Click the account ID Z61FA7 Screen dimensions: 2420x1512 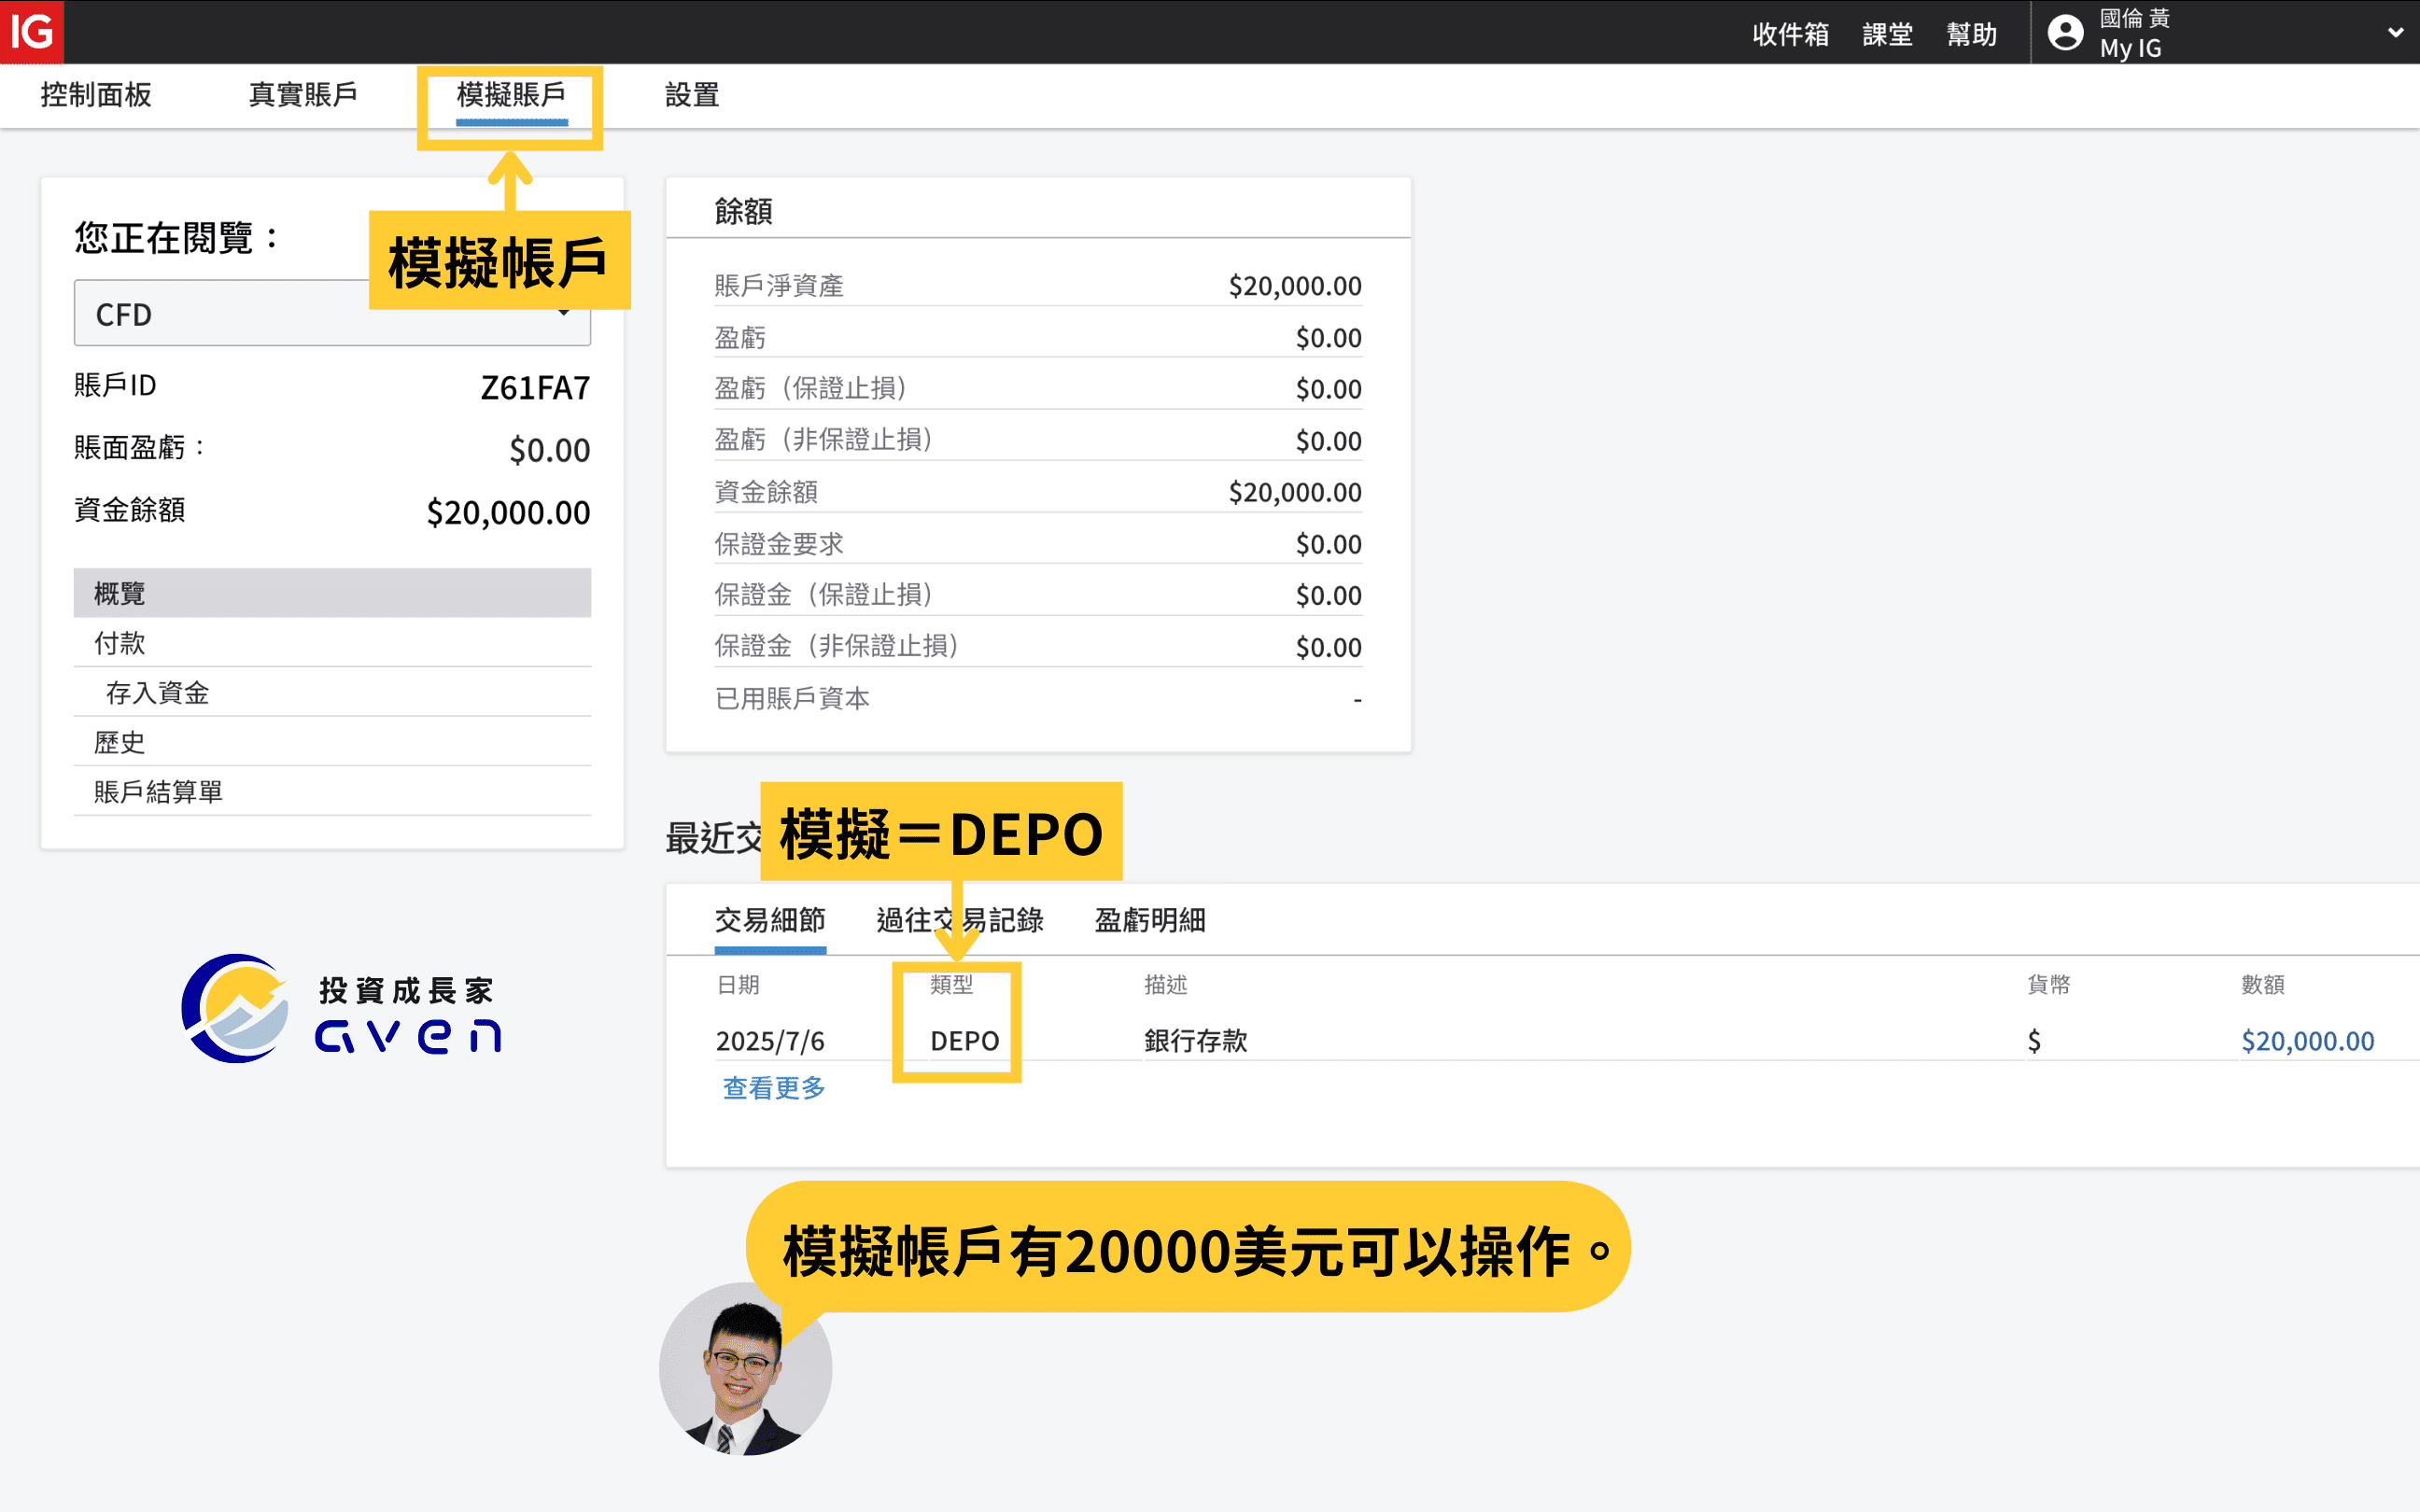[x=535, y=388]
